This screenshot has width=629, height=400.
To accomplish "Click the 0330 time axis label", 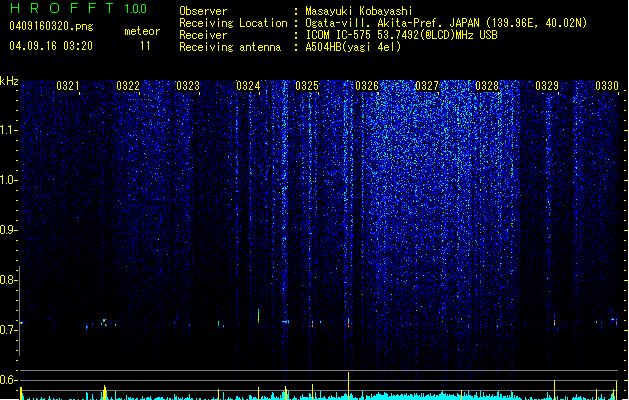I will [x=607, y=85].
